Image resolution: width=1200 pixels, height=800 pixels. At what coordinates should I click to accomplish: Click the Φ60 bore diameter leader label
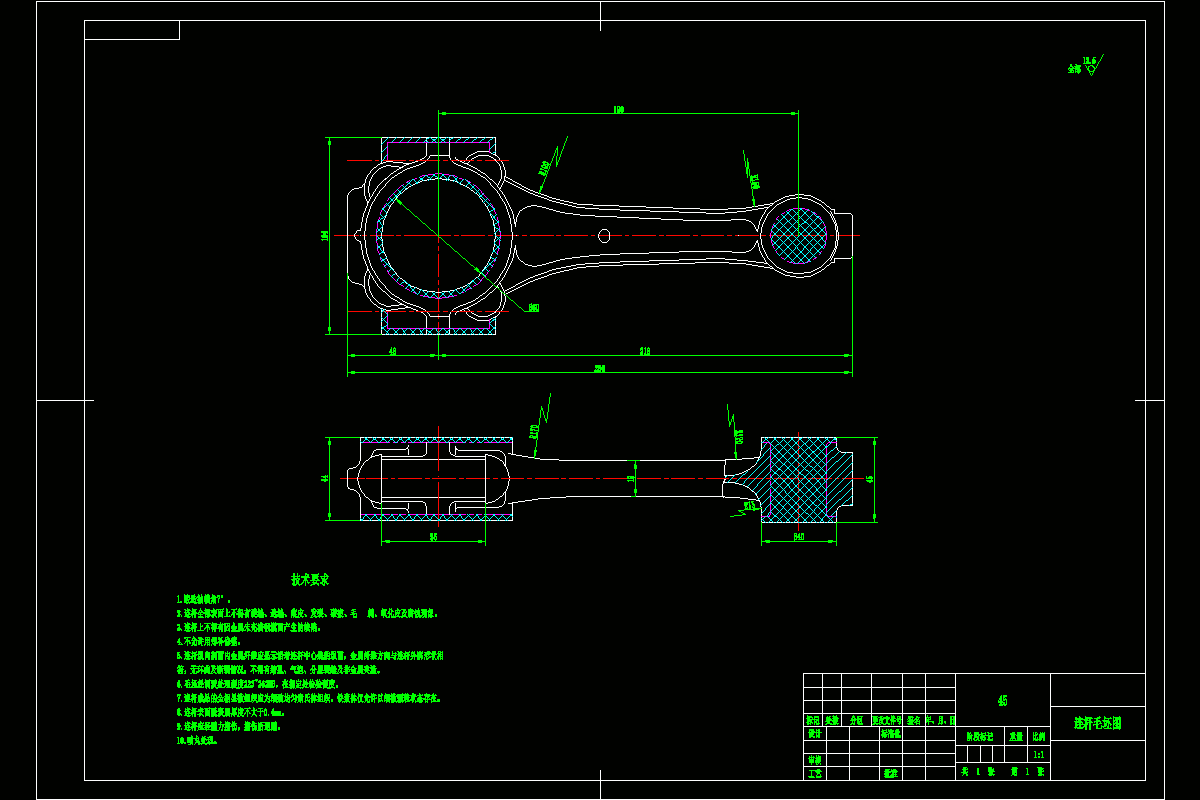click(x=534, y=308)
